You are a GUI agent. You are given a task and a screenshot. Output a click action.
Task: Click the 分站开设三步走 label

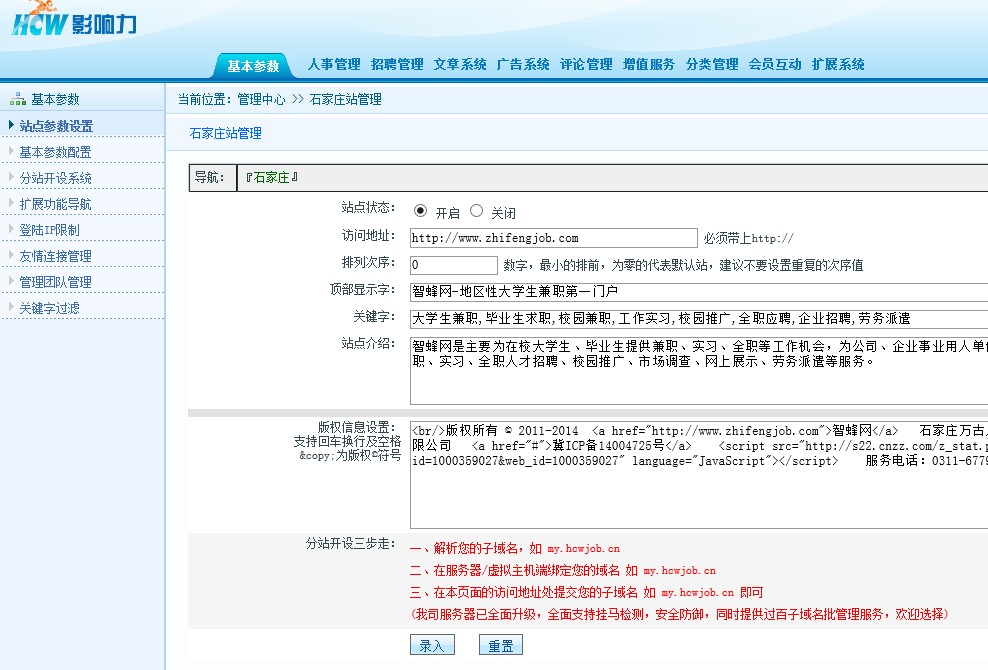coord(351,543)
